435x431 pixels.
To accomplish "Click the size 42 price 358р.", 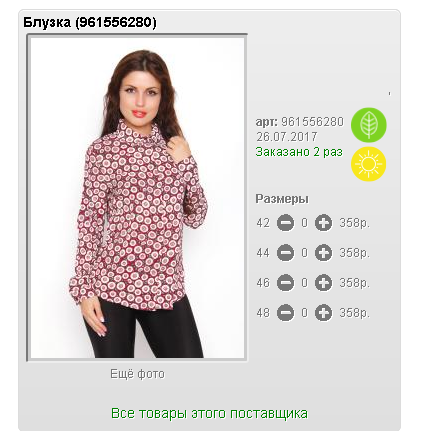I will 355,223.
